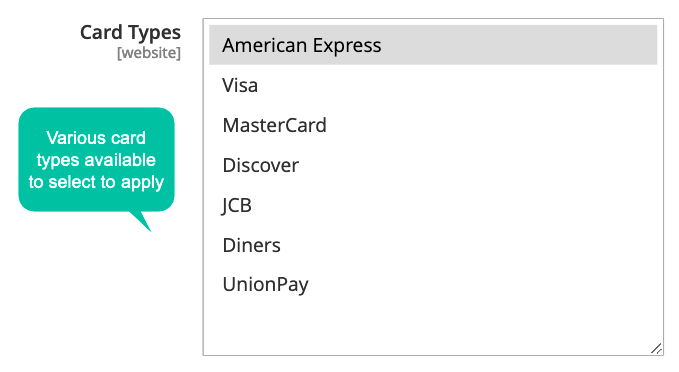Click the [website] scope label
Viewport: 679px width, 372px height.
tap(149, 53)
